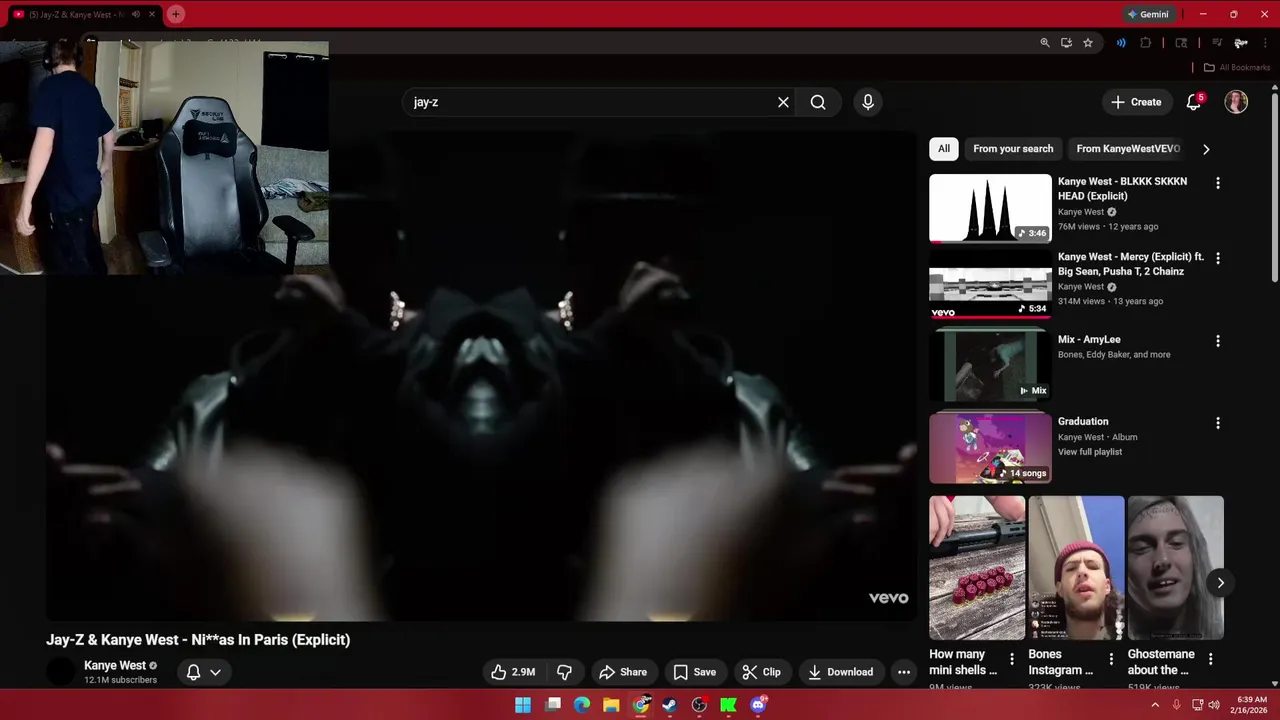Click the magnifier search button
This screenshot has height=720, width=1280.
tap(818, 102)
